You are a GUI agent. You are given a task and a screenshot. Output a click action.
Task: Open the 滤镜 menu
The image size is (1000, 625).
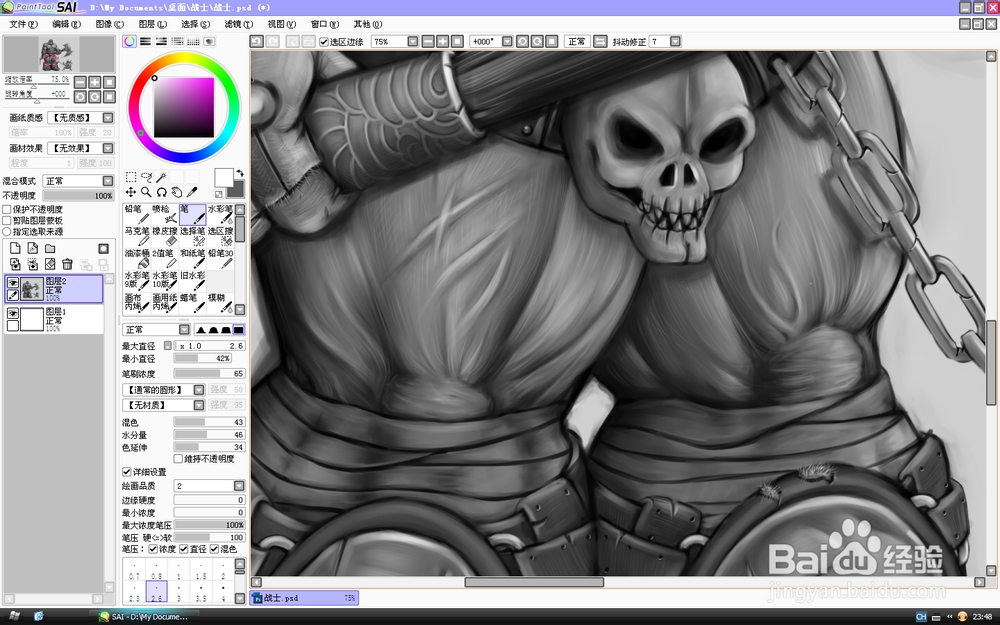tap(239, 24)
